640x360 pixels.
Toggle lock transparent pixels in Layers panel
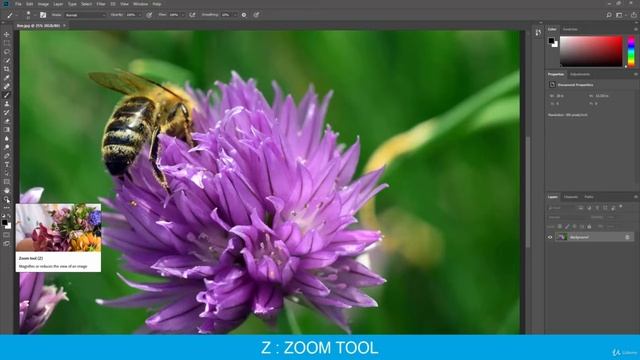click(x=560, y=226)
